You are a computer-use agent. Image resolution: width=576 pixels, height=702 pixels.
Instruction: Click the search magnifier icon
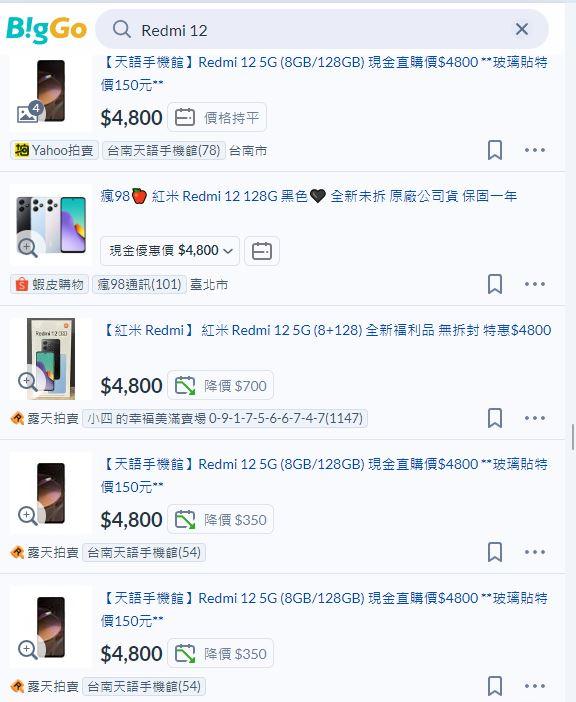(122, 30)
